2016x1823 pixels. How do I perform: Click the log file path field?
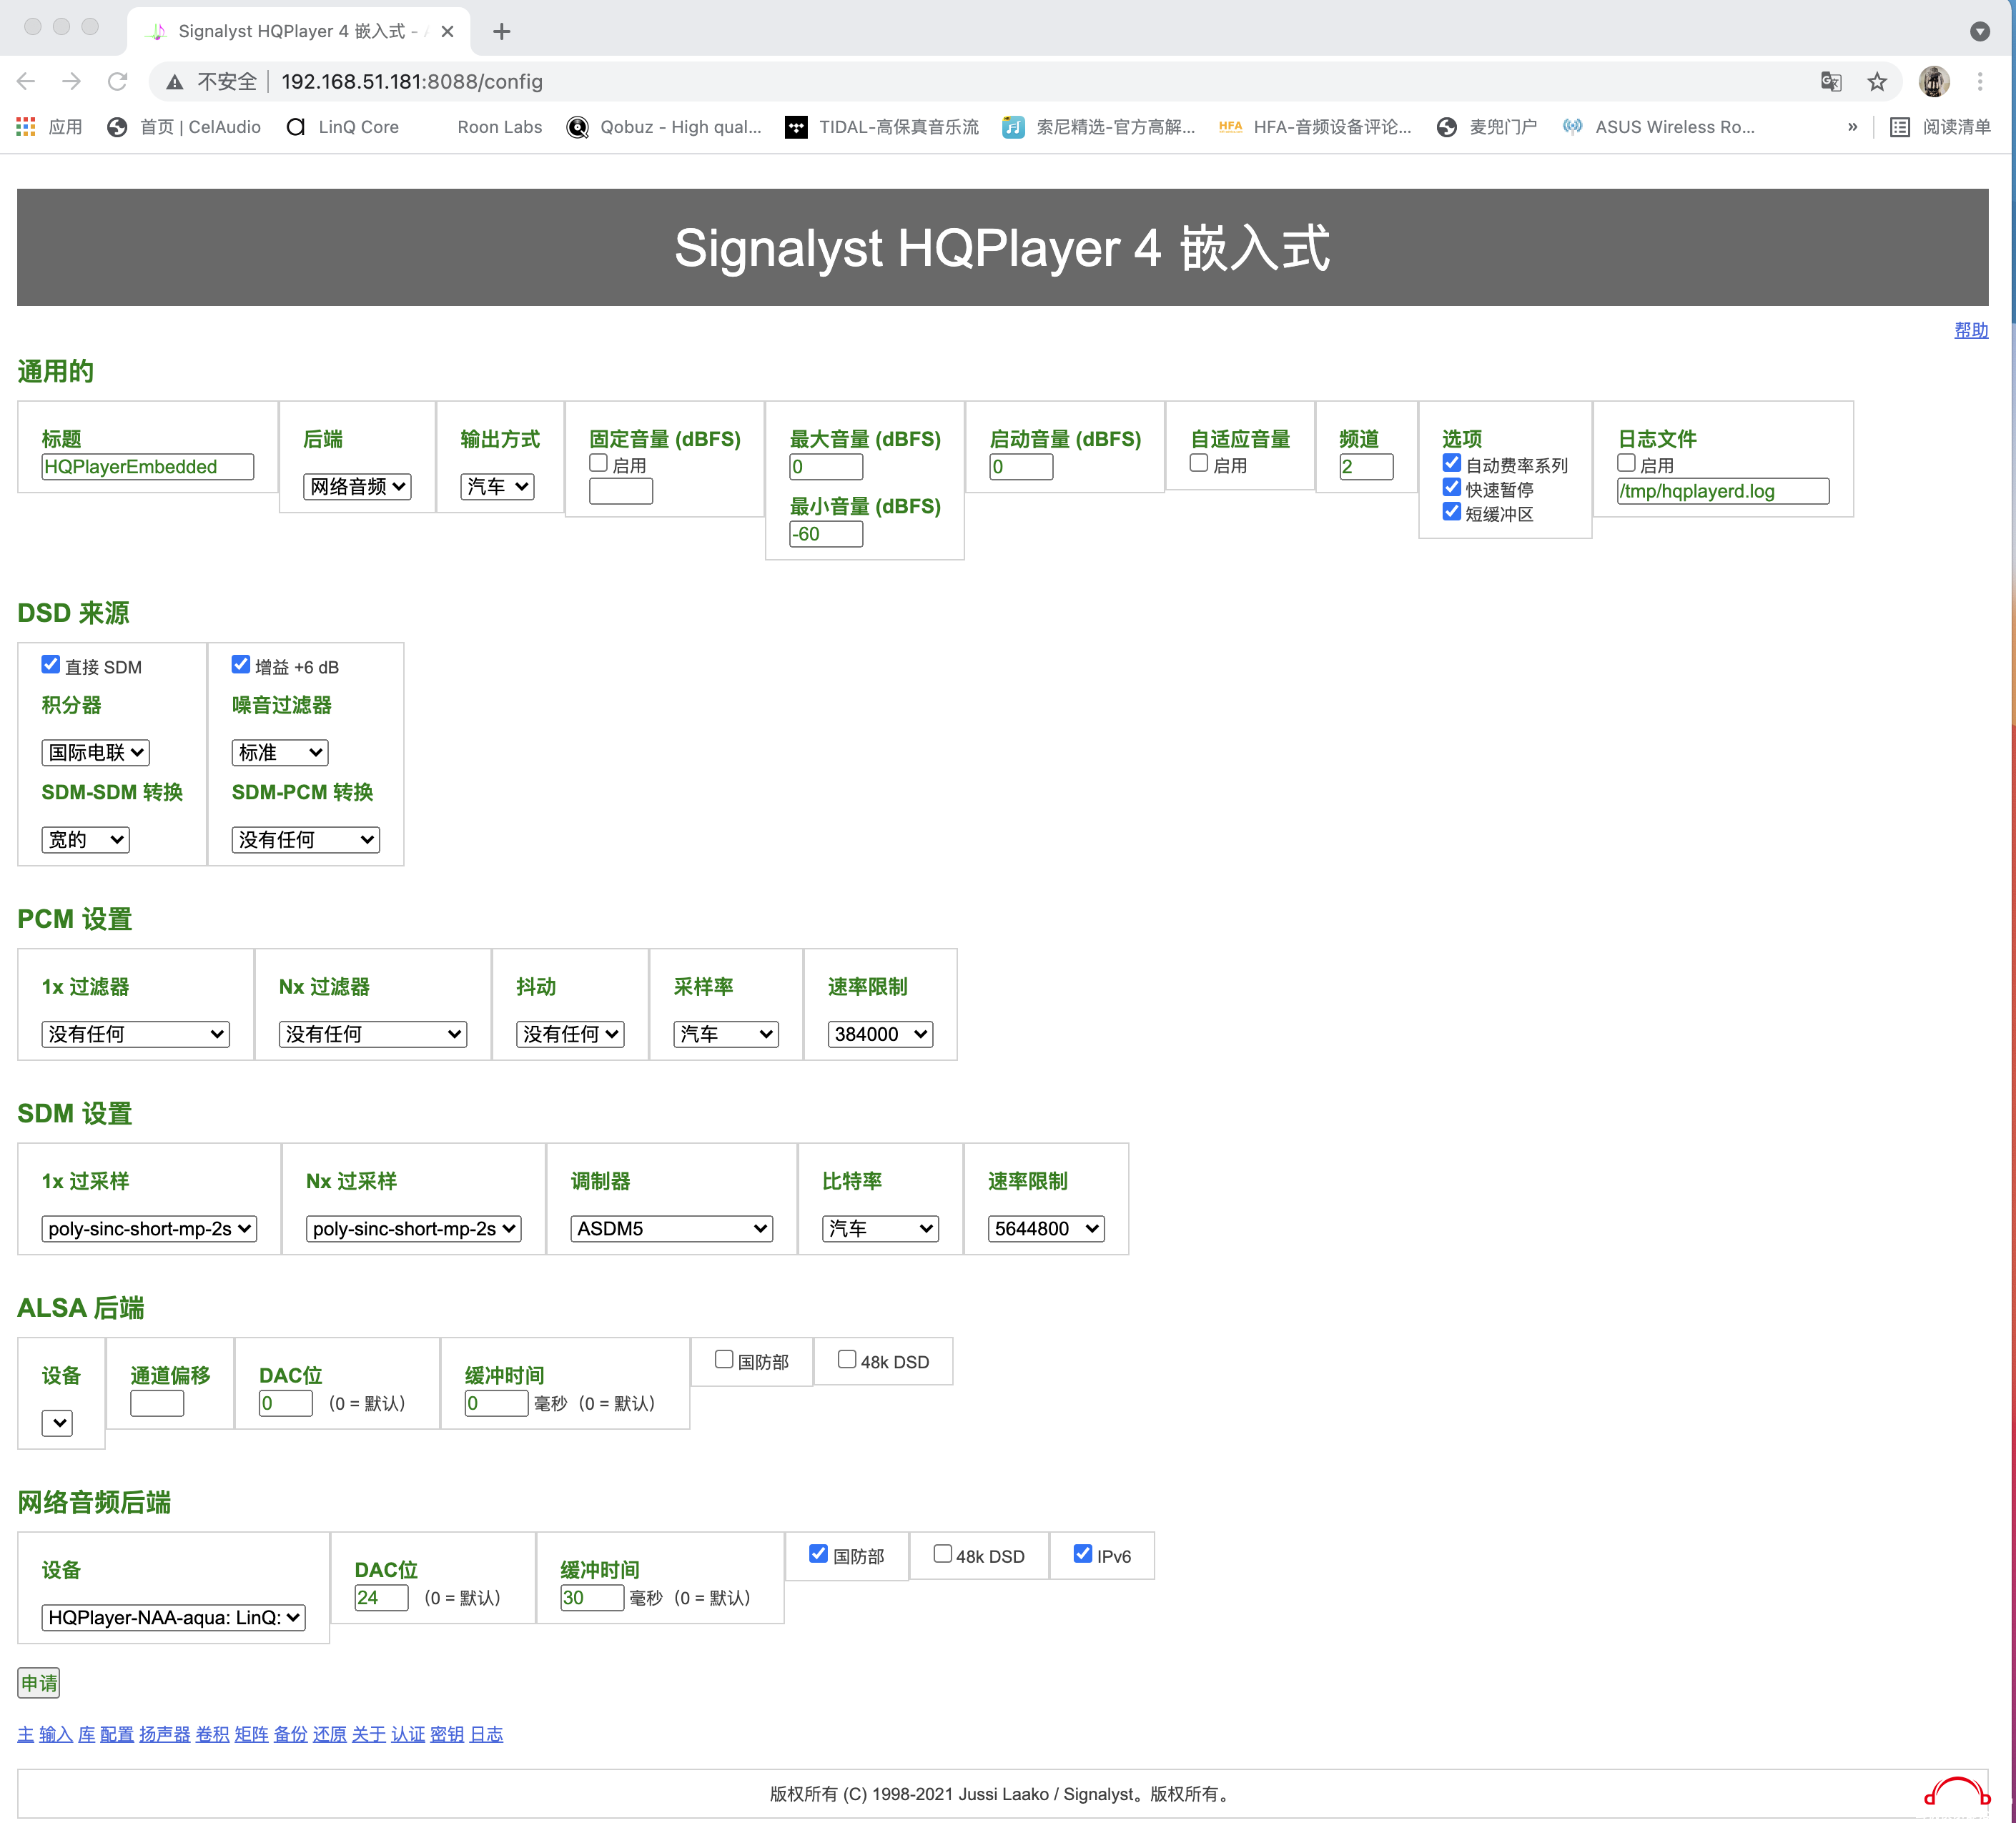pos(1722,491)
